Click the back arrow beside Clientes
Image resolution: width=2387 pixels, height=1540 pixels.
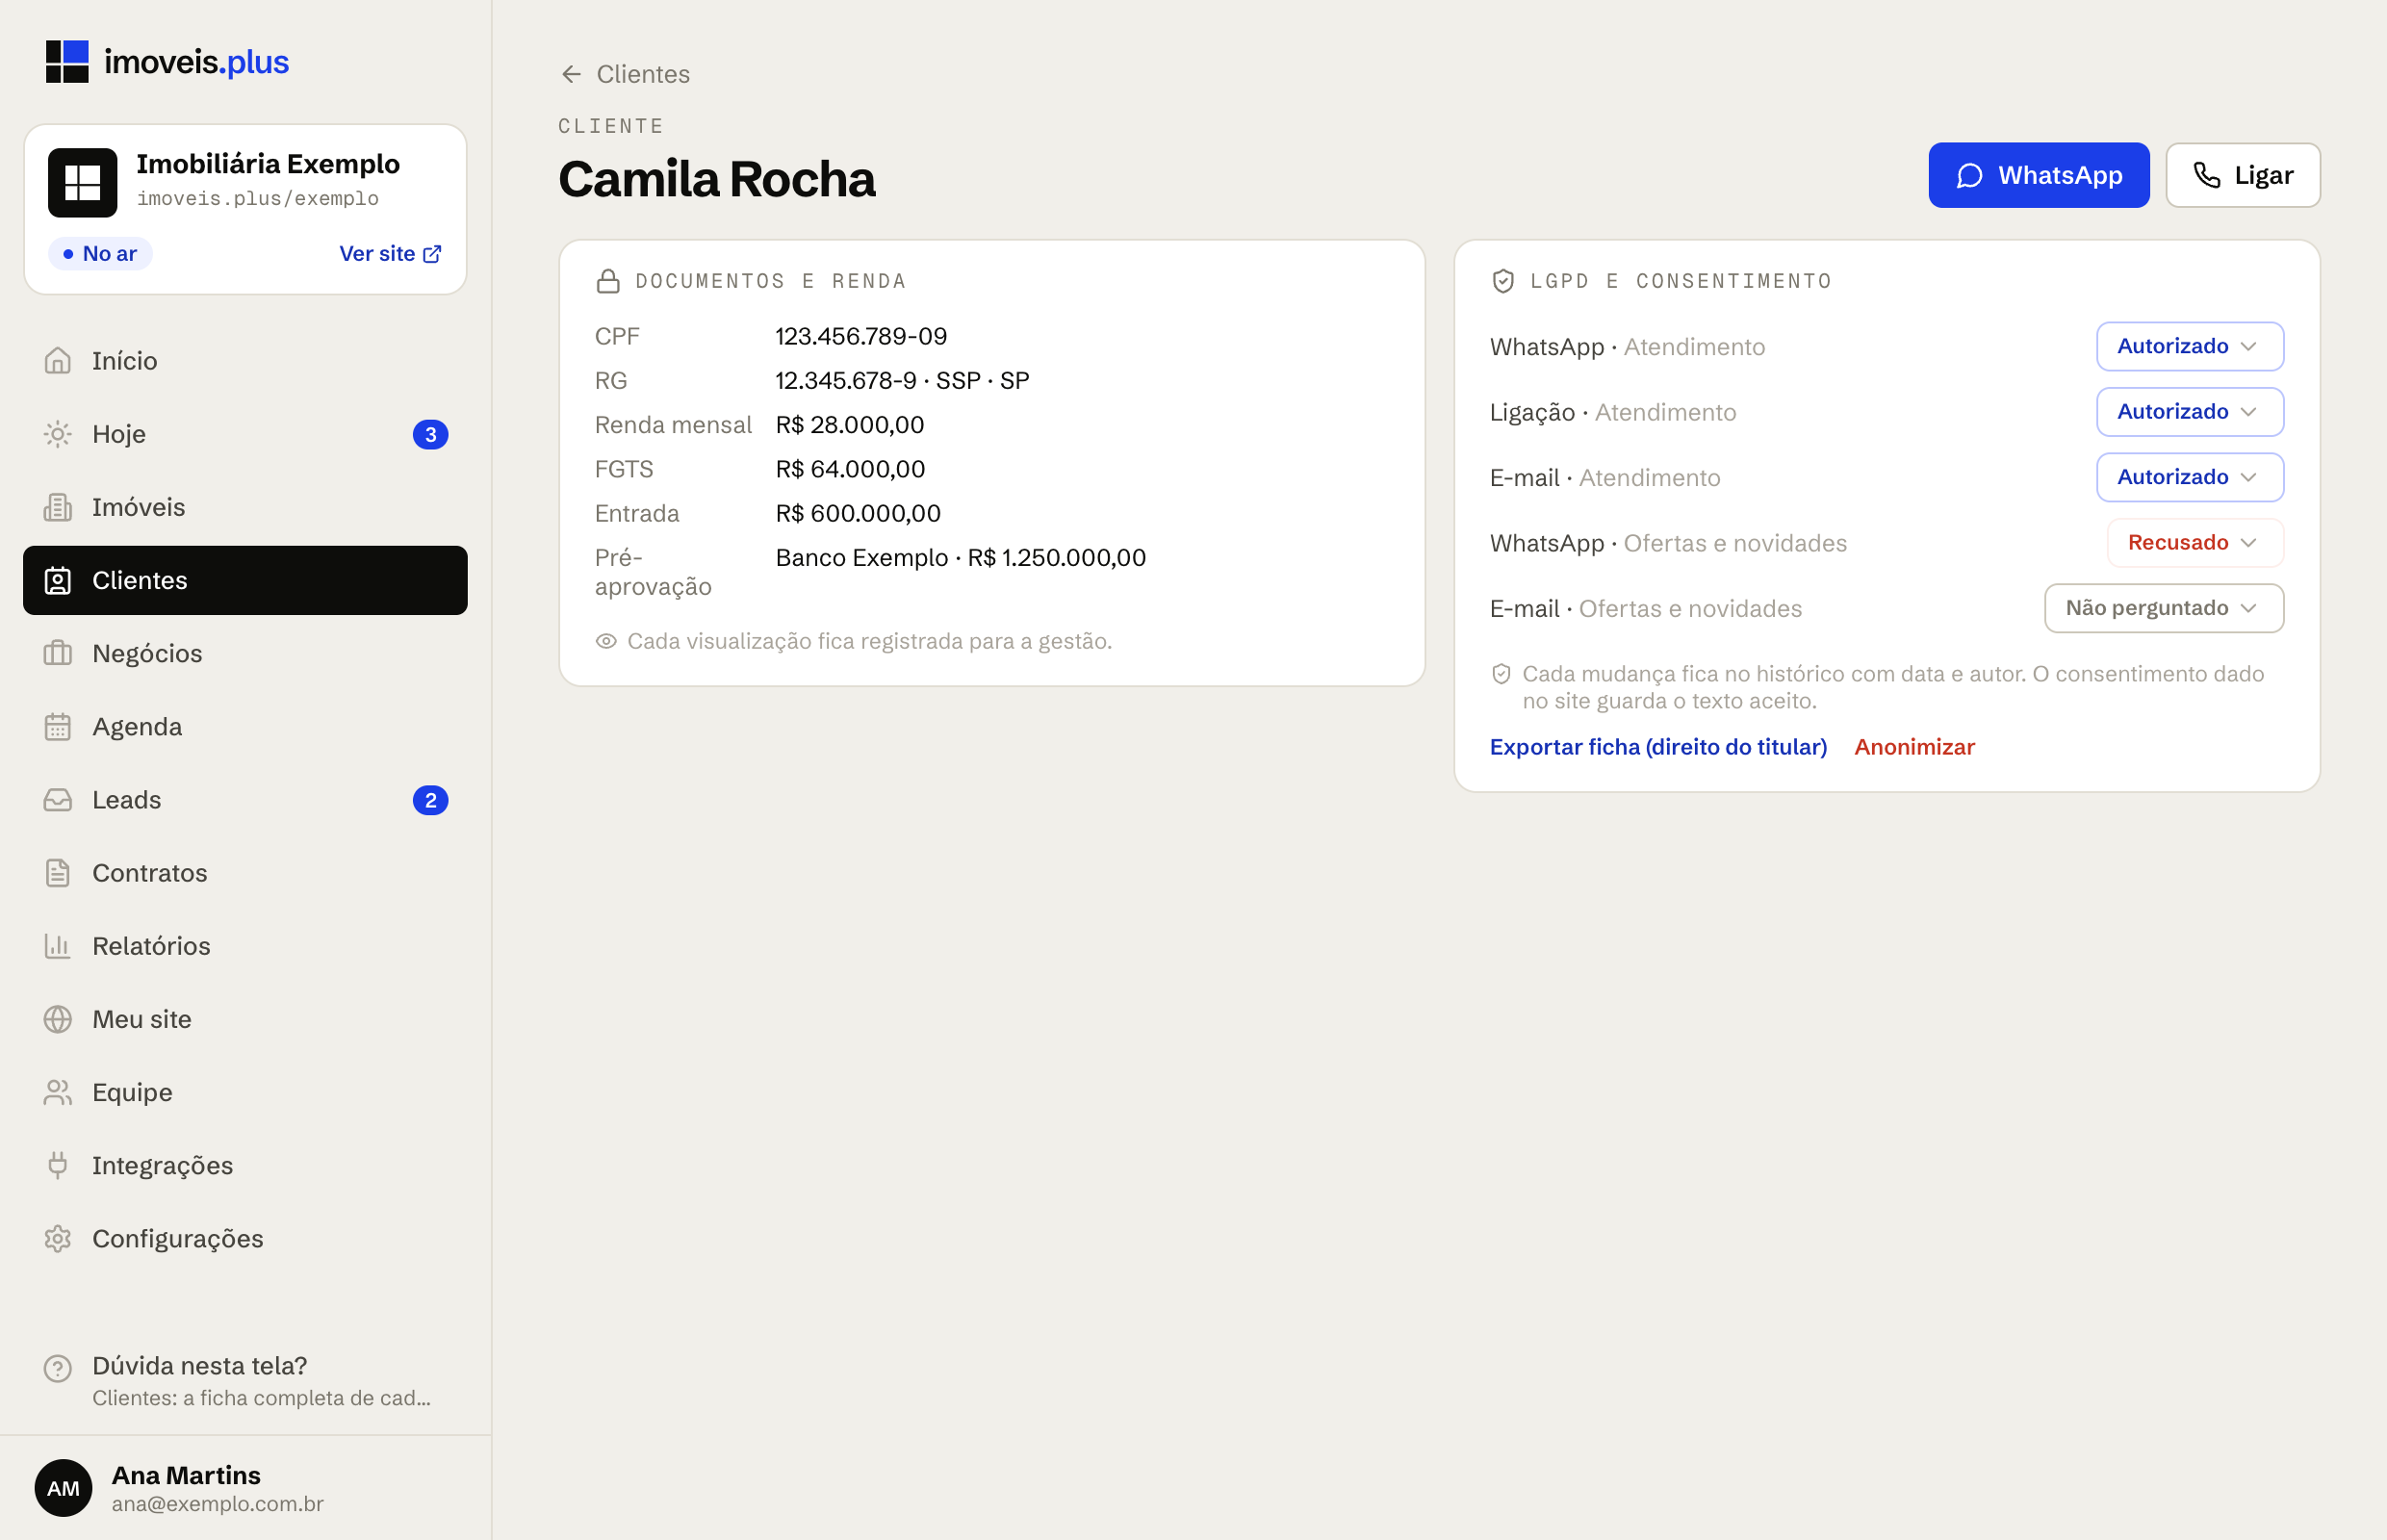coord(571,74)
